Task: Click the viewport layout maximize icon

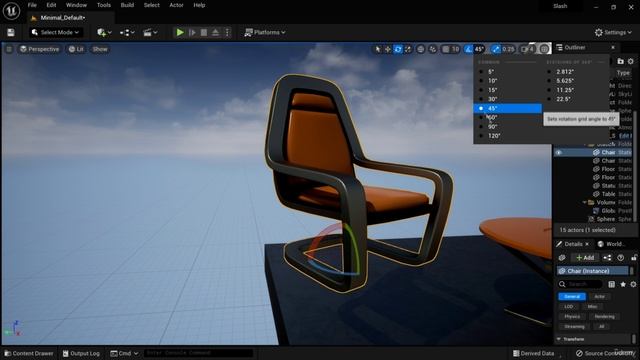Action: pos(544,49)
